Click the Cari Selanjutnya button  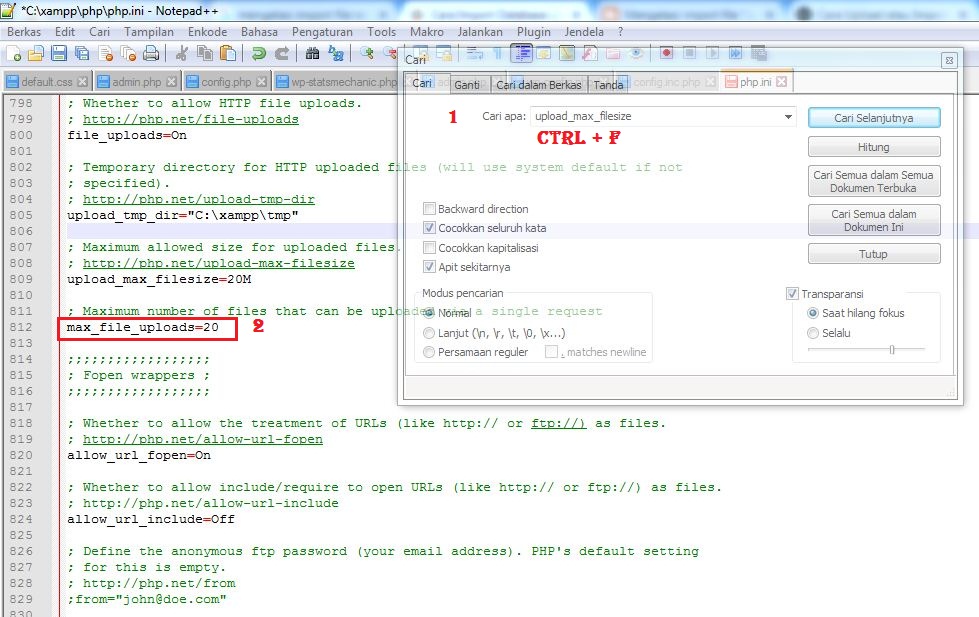pos(874,118)
